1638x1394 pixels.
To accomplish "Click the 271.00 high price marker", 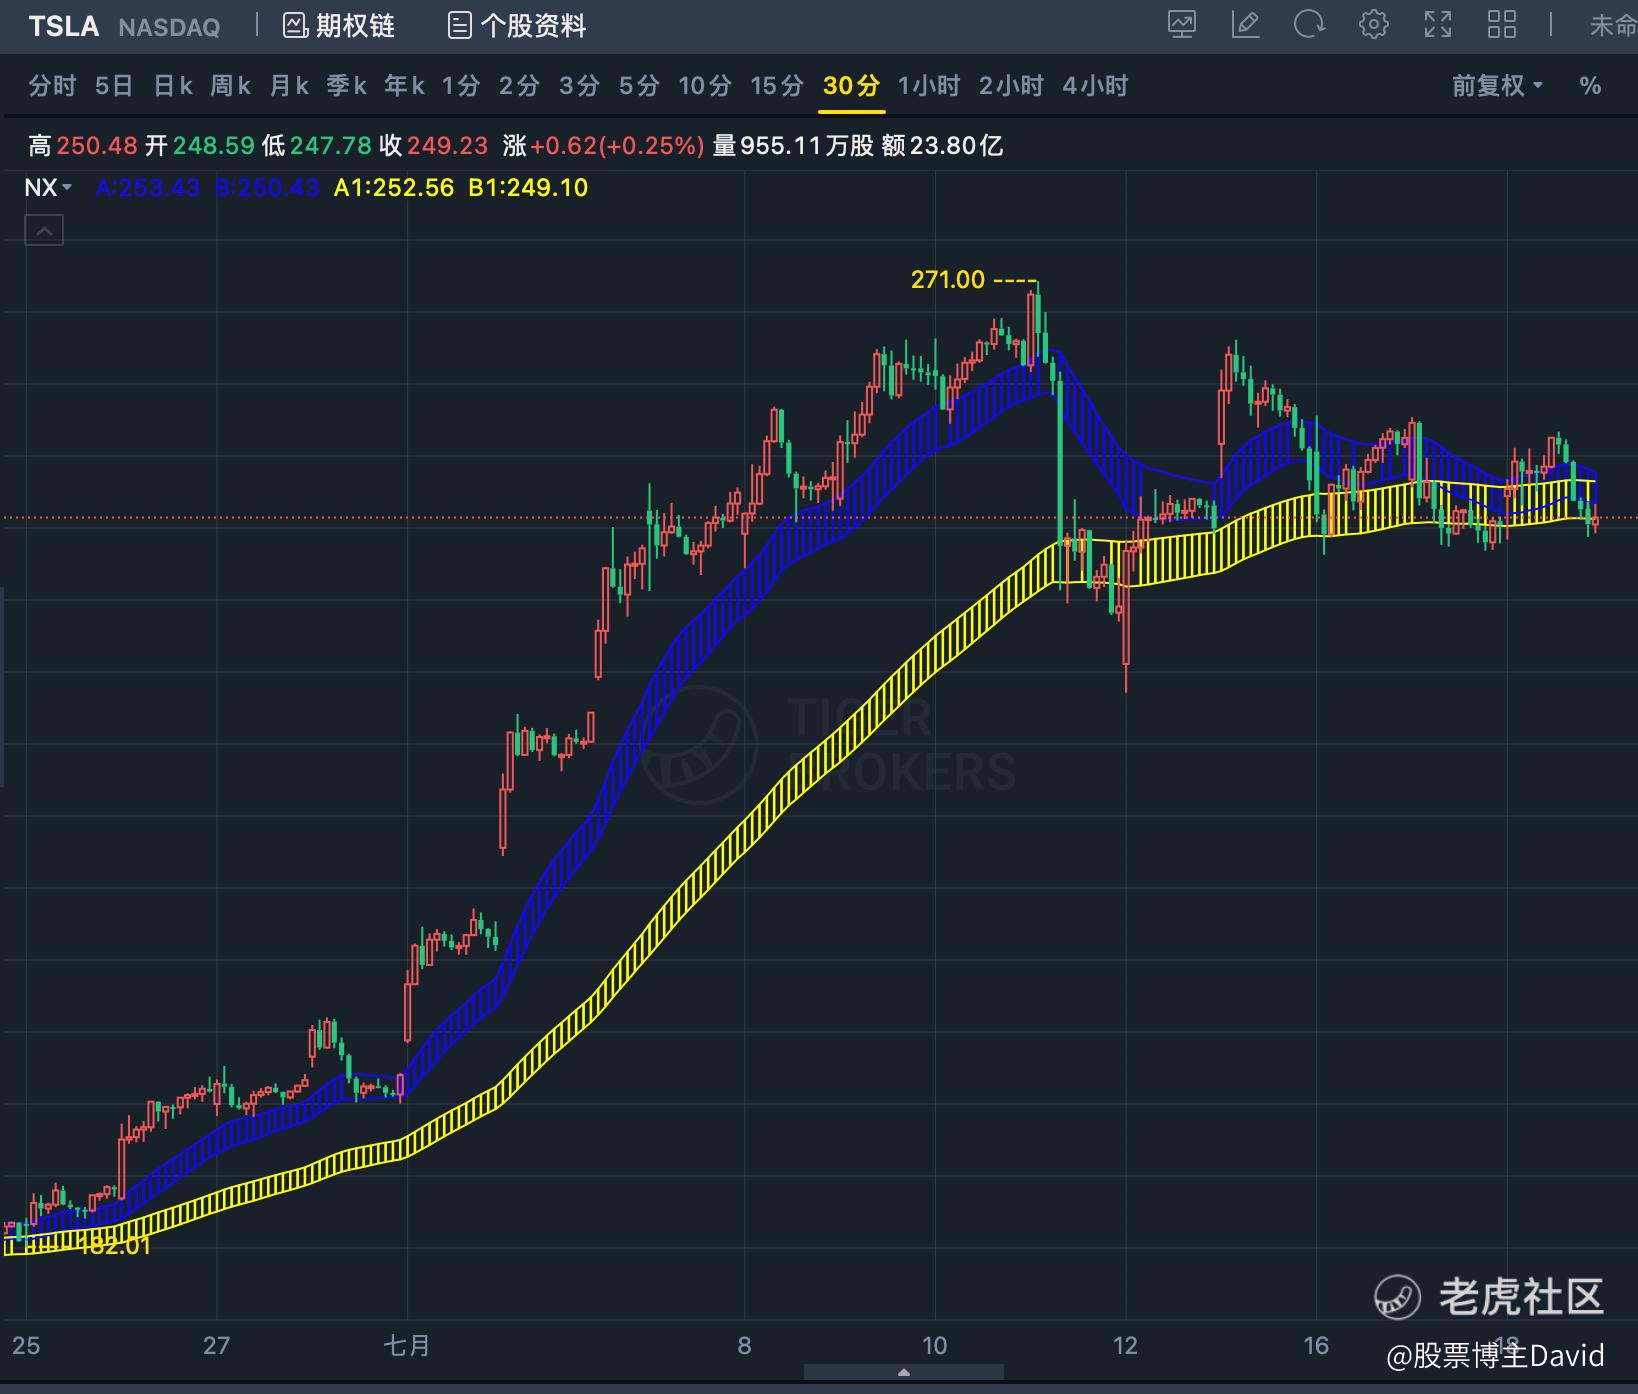I will point(948,280).
